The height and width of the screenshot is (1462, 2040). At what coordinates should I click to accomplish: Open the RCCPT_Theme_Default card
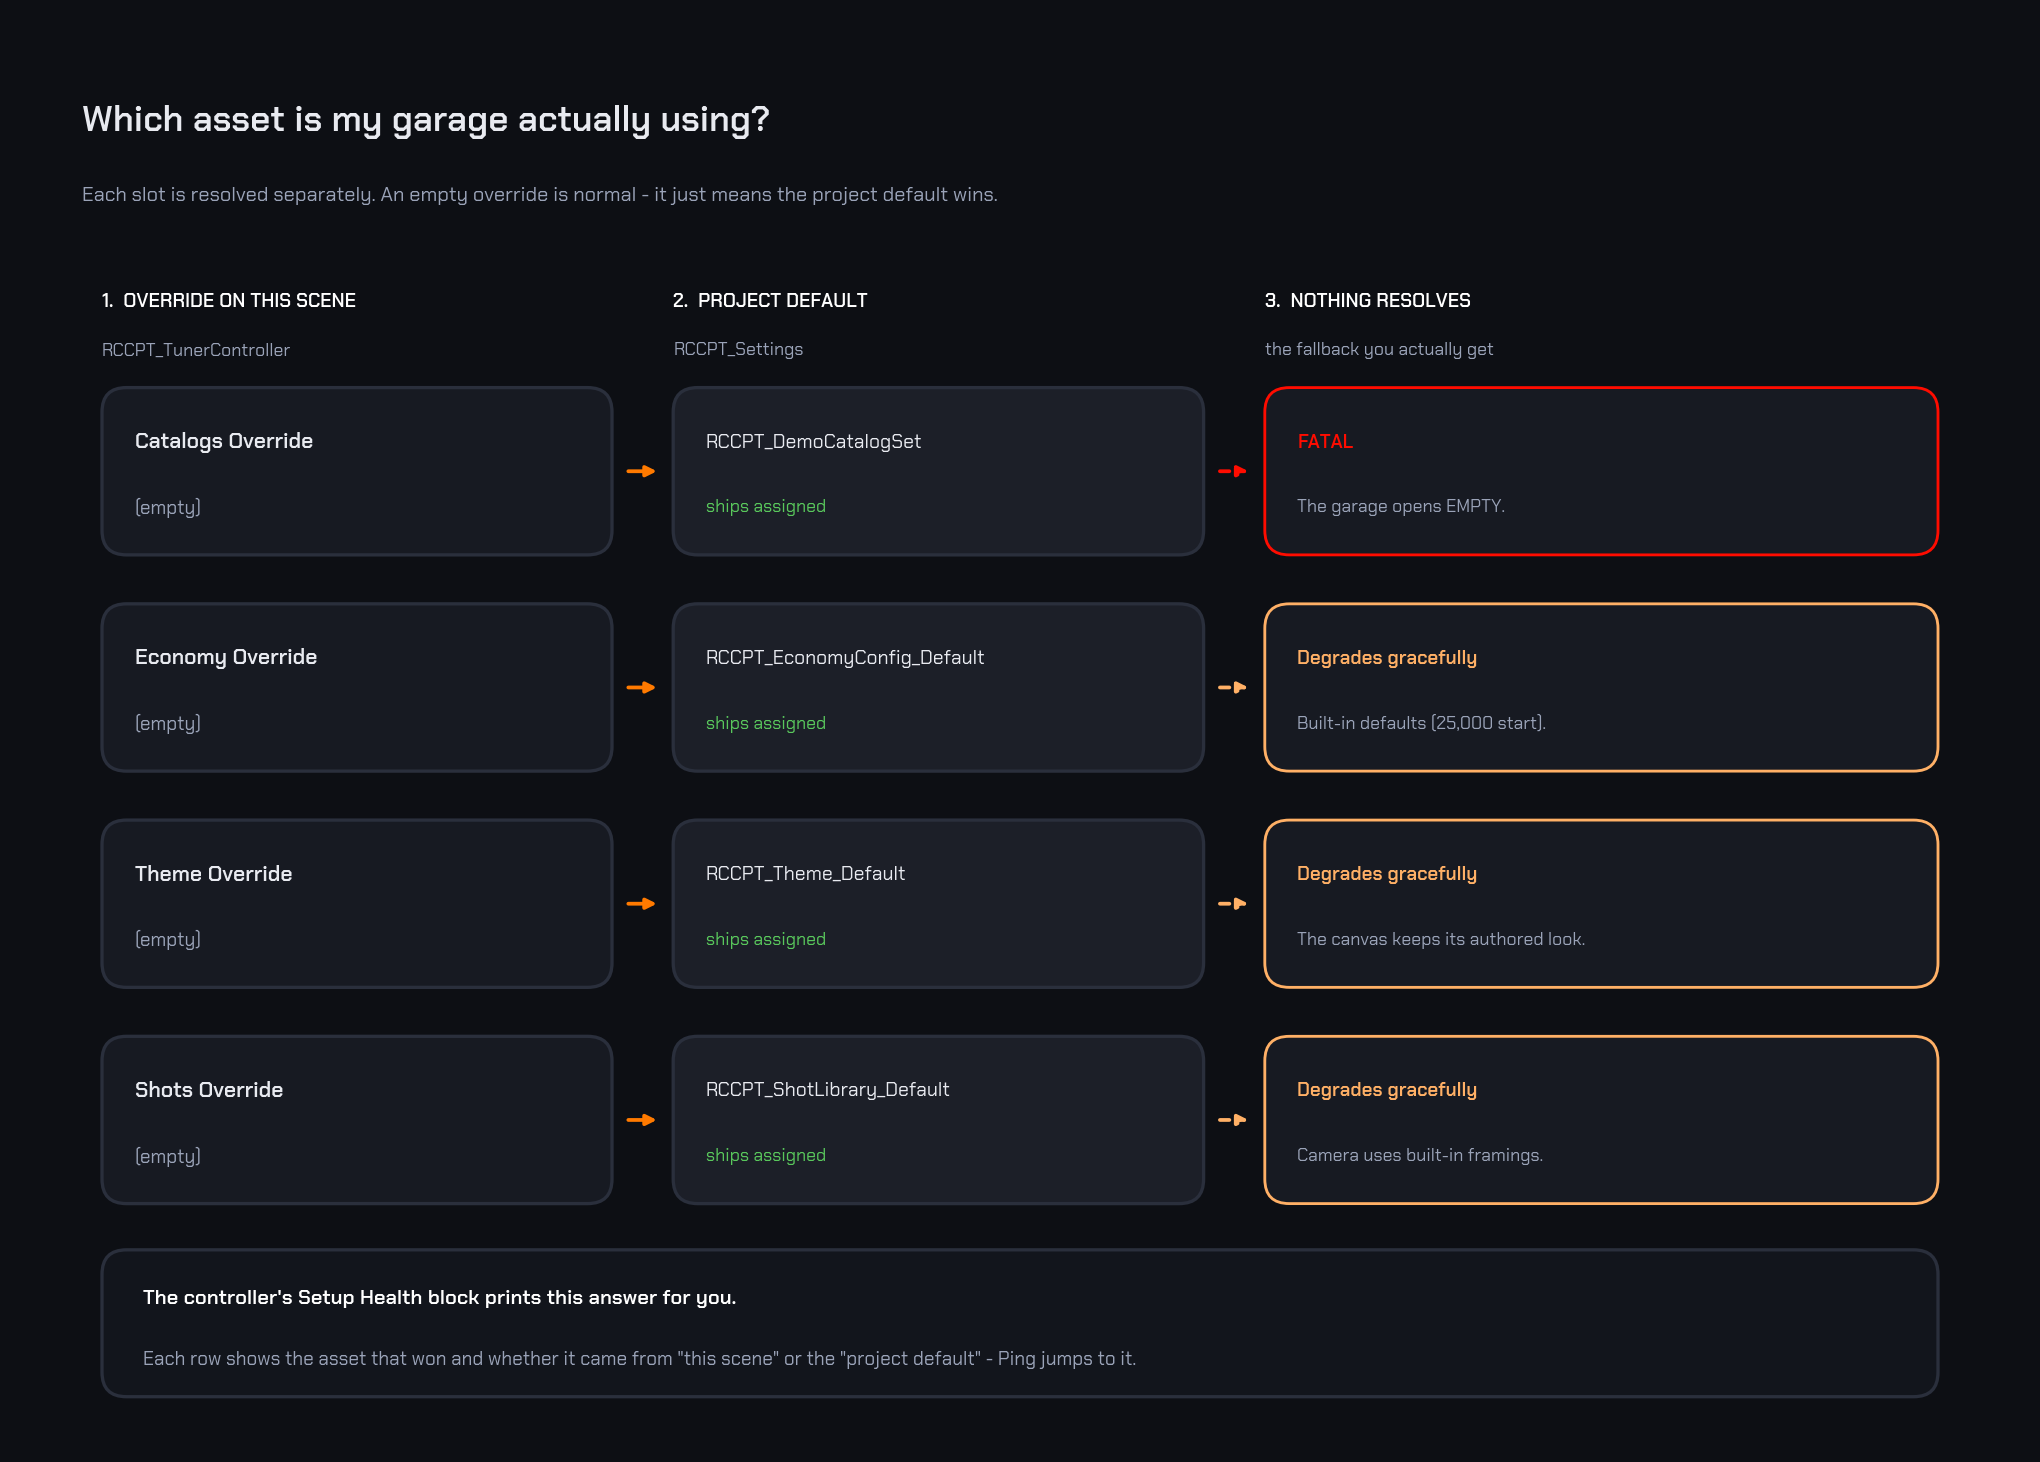tap(938, 904)
